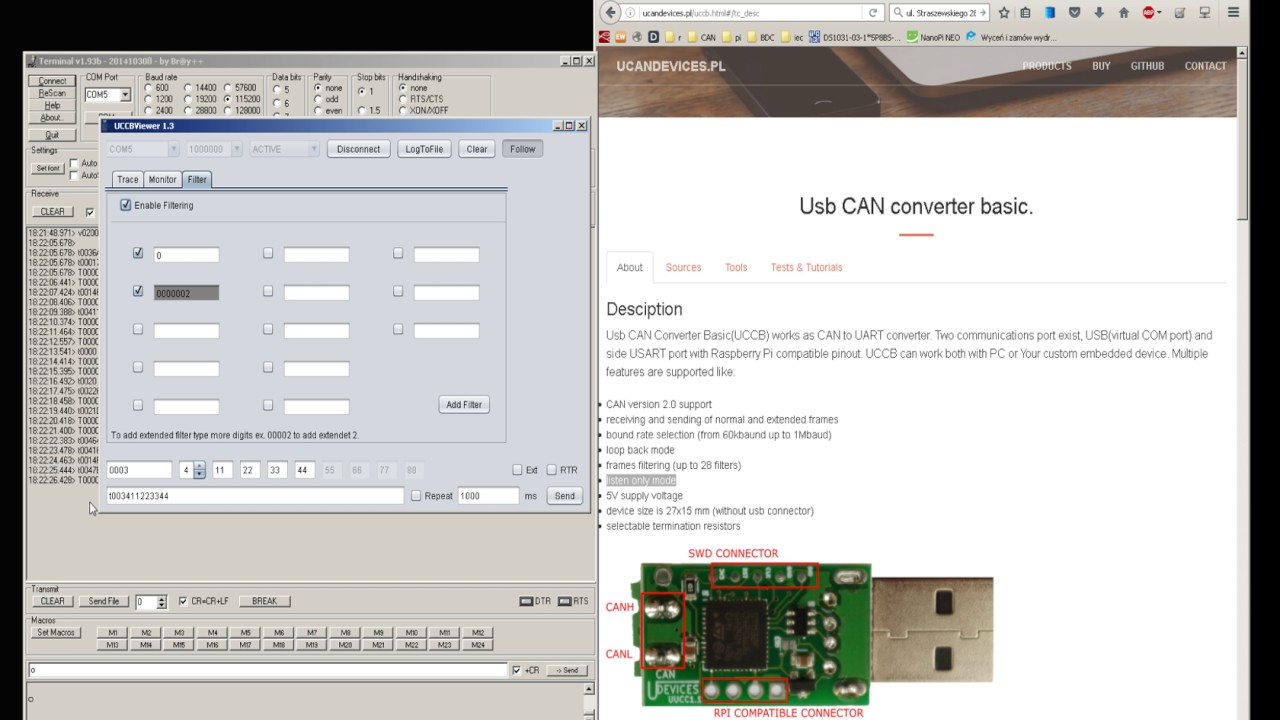Click the LogToFile button
Image resolution: width=1280 pixels, height=720 pixels.
point(424,149)
